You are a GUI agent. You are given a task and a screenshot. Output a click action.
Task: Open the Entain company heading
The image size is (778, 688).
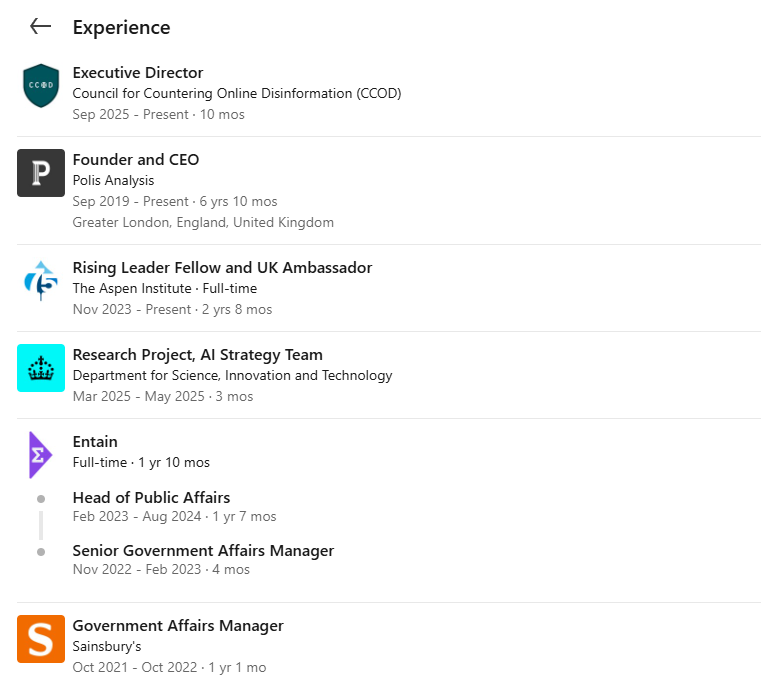click(x=95, y=441)
